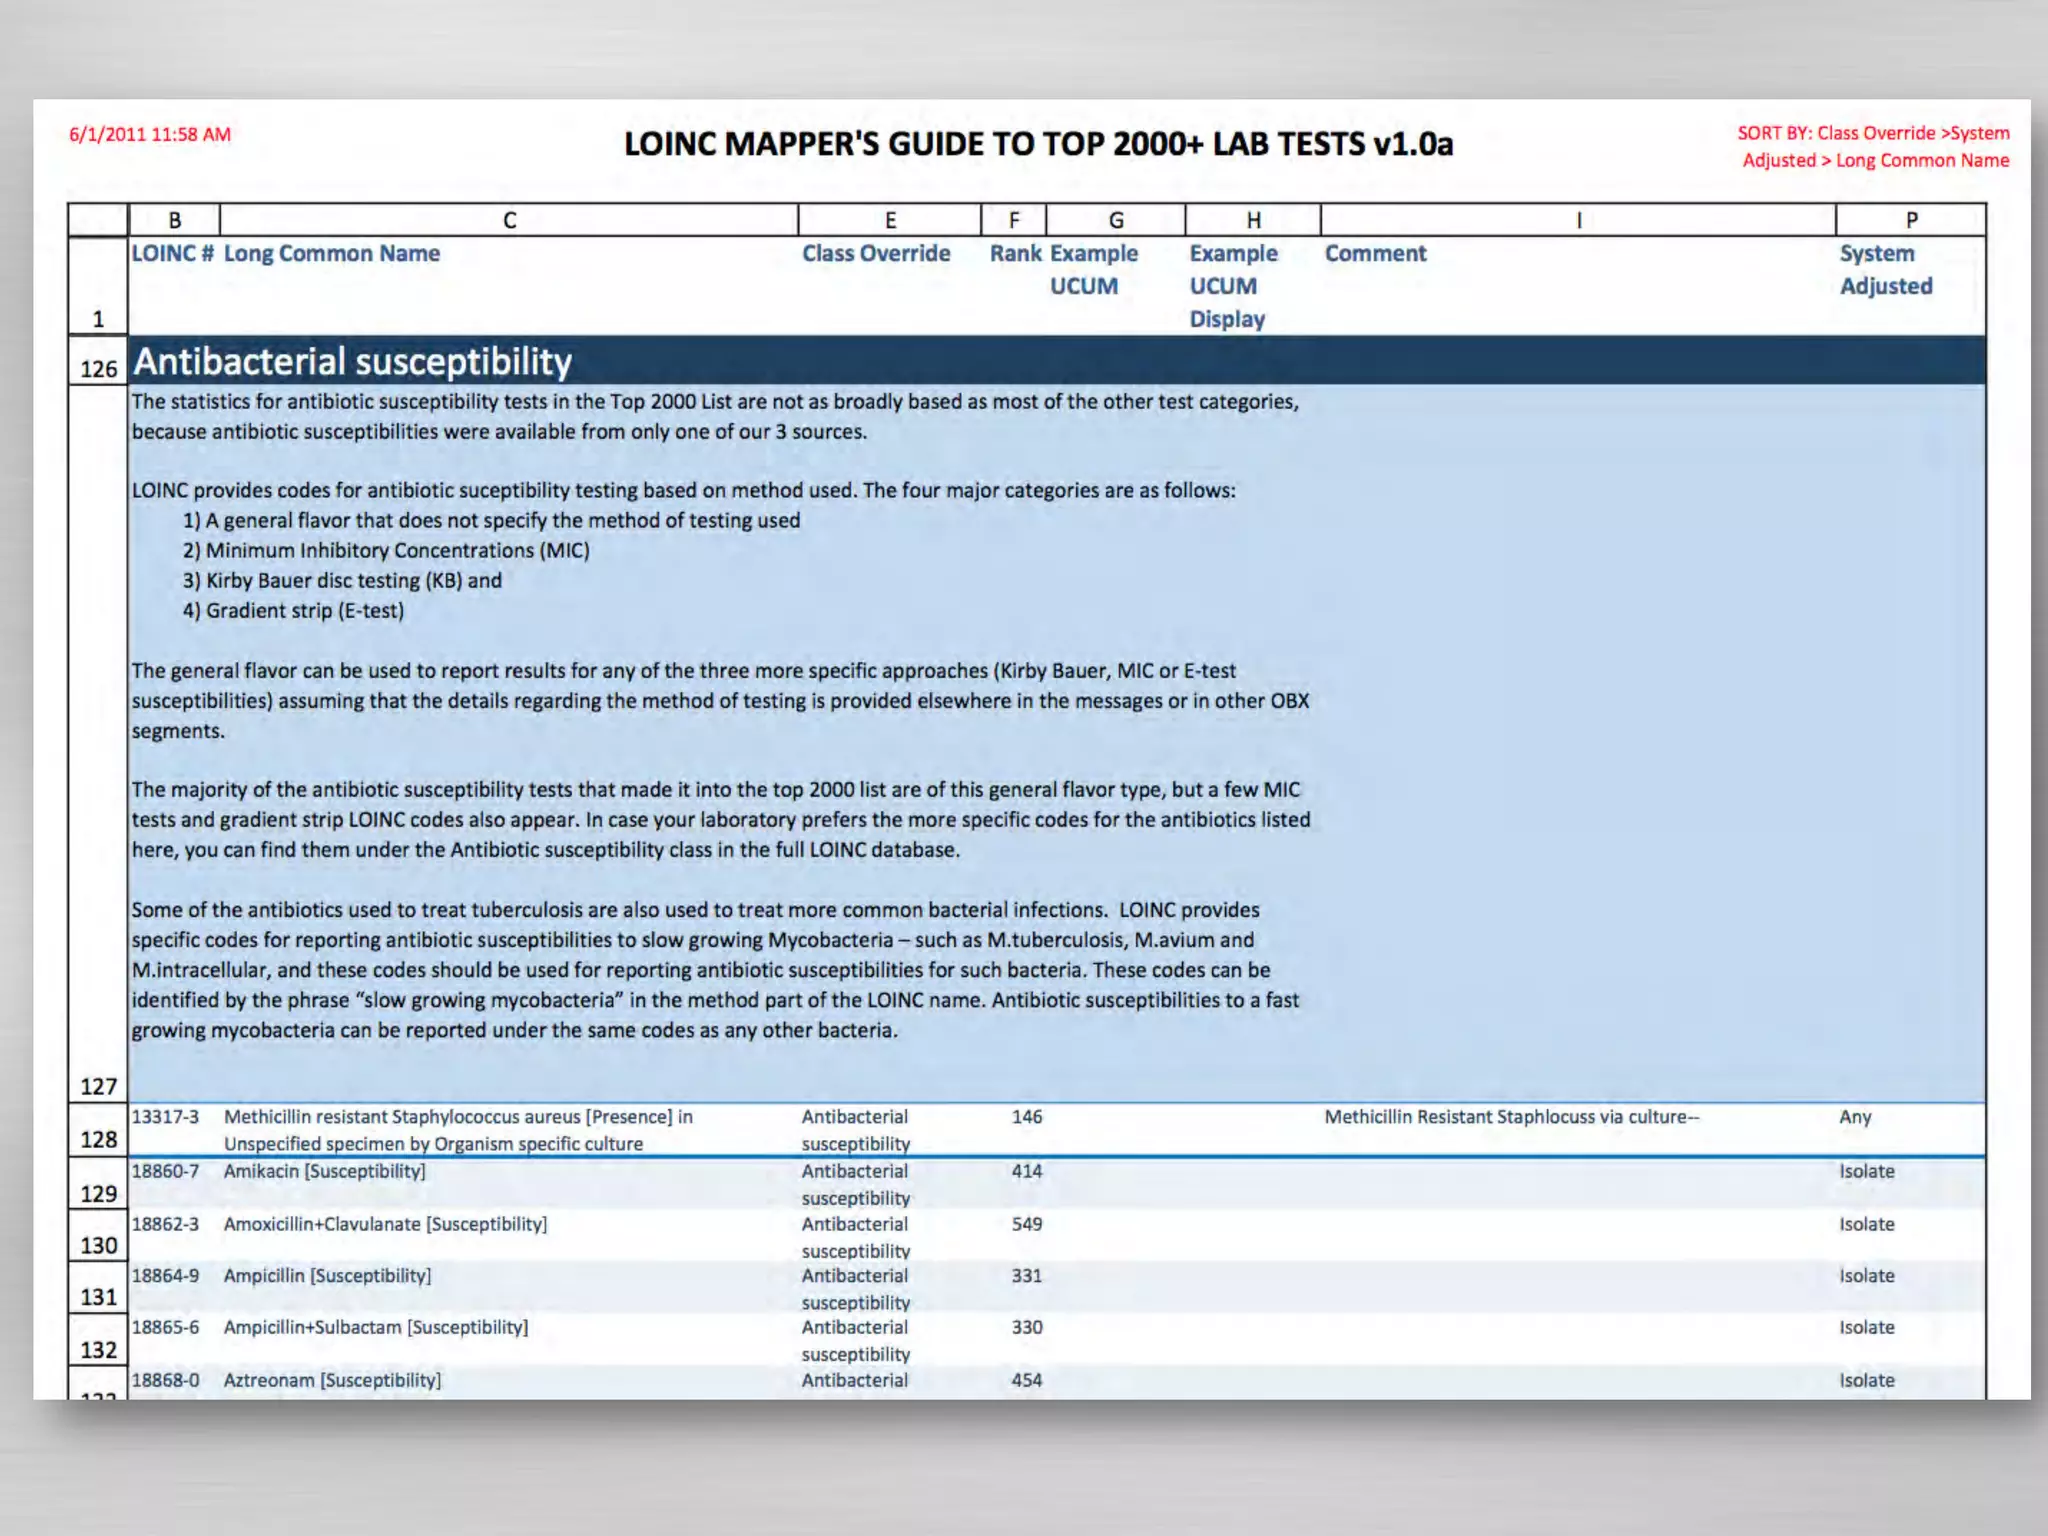Click the Rank column title
Viewport: 2048px width, 1536px height.
pos(1014,254)
